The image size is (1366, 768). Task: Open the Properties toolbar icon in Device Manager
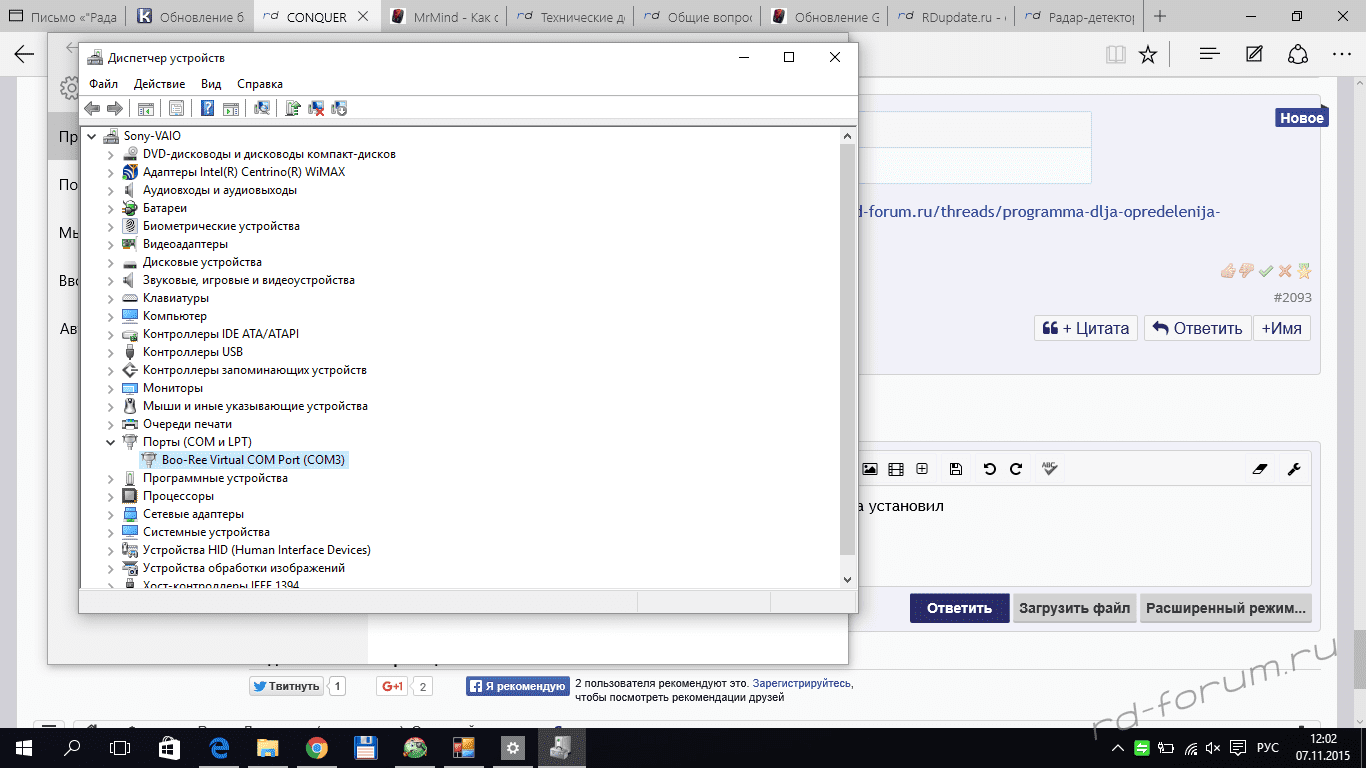tap(177, 108)
